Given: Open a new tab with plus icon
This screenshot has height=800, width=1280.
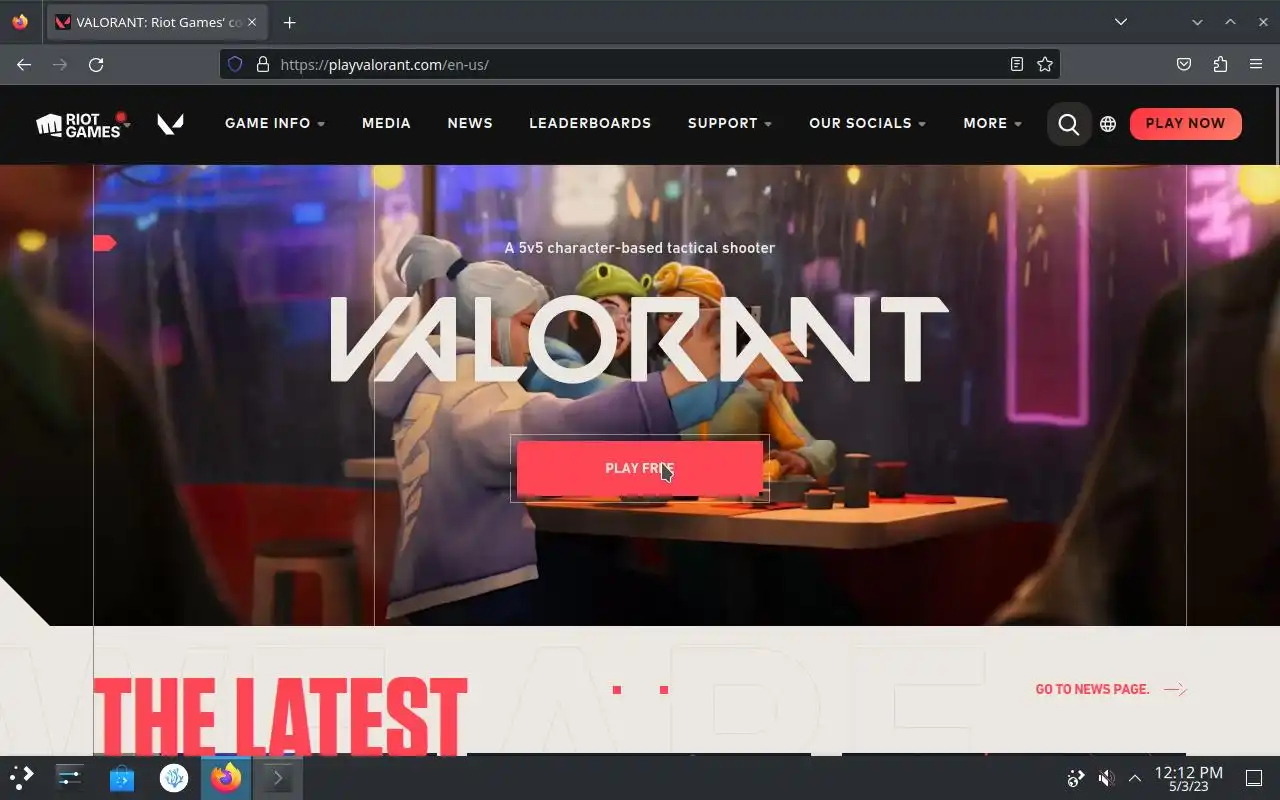Looking at the screenshot, I should pyautogui.click(x=289, y=22).
